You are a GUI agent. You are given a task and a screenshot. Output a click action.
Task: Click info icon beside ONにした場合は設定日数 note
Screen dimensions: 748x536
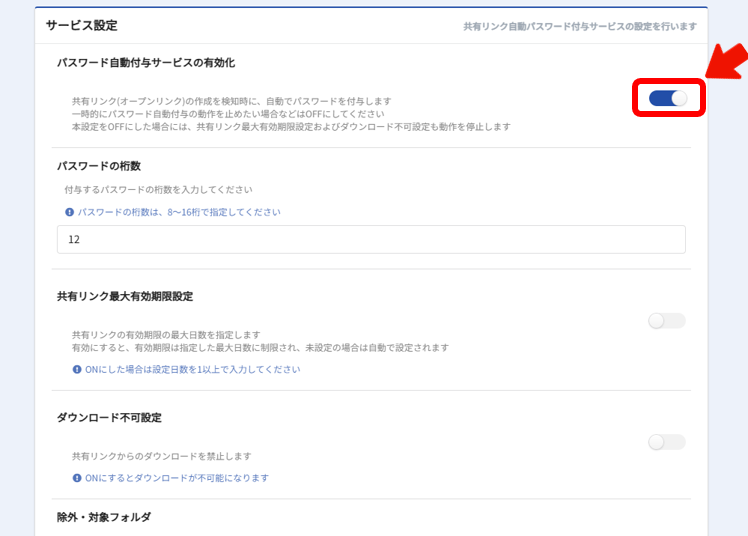point(77,370)
